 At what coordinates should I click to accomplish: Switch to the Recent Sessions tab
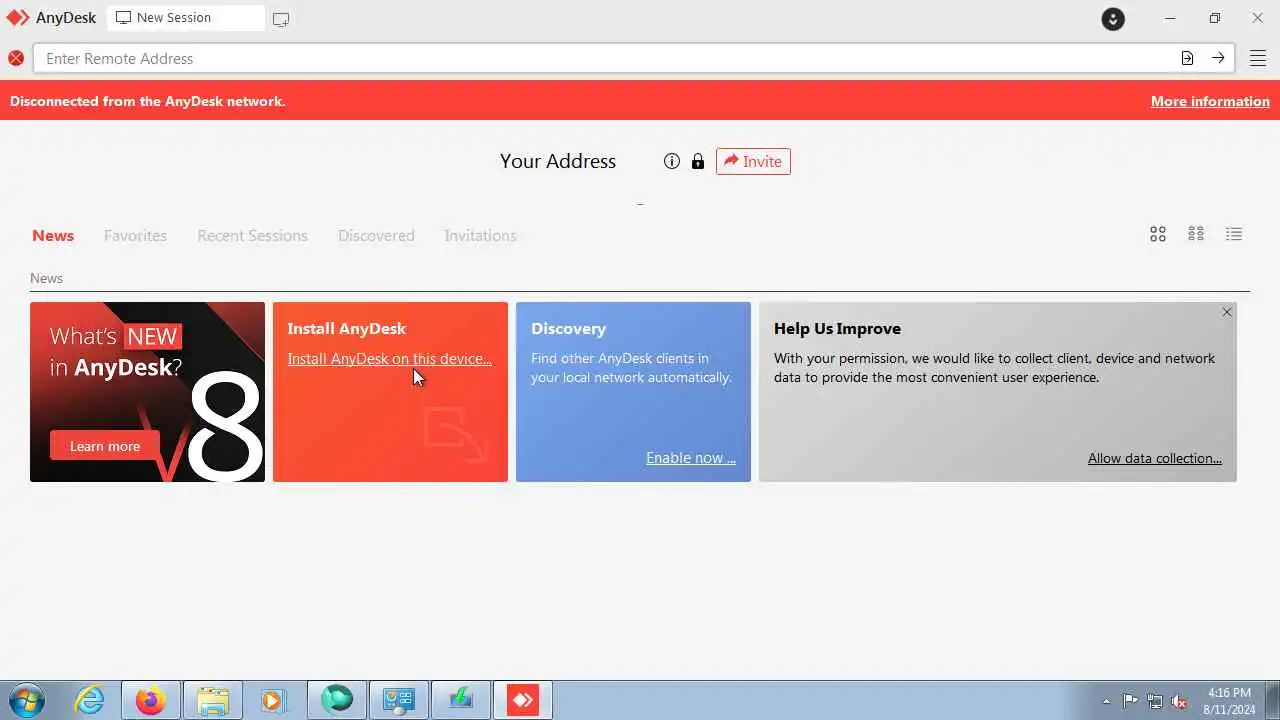pos(252,236)
